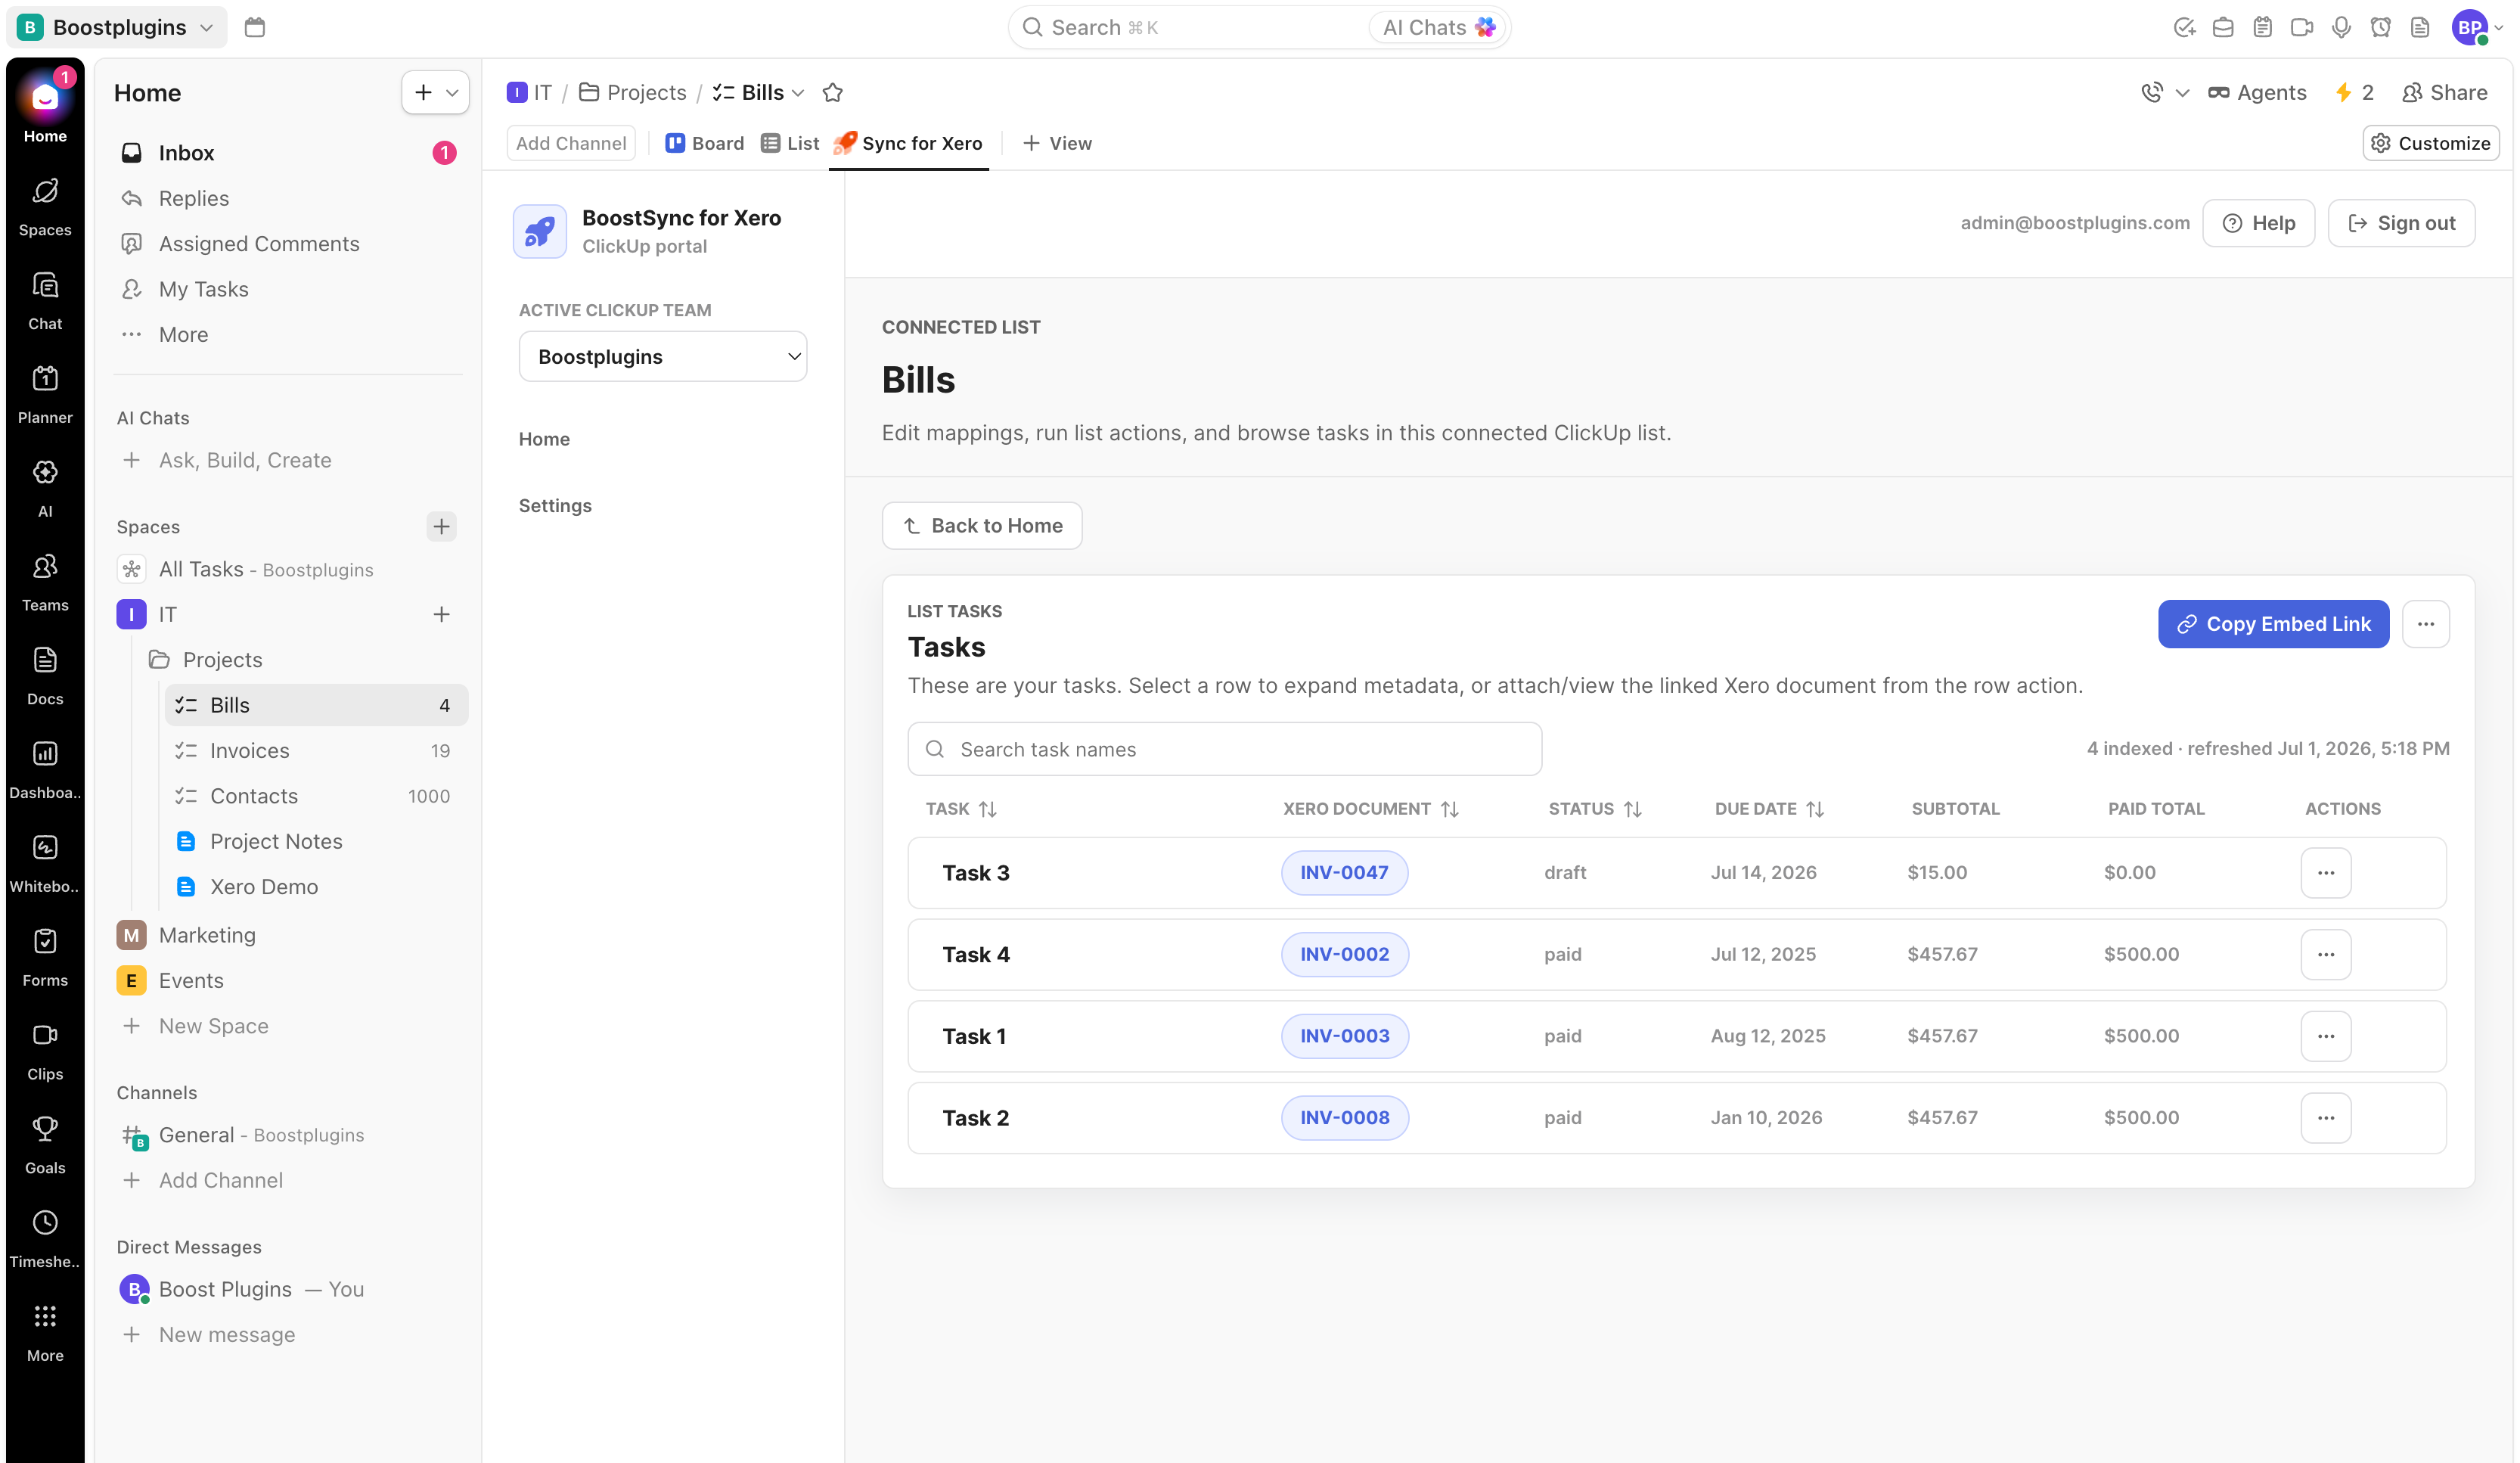This screenshot has width=2520, height=1463.
Task: Add a new View tab
Action: tap(1058, 143)
